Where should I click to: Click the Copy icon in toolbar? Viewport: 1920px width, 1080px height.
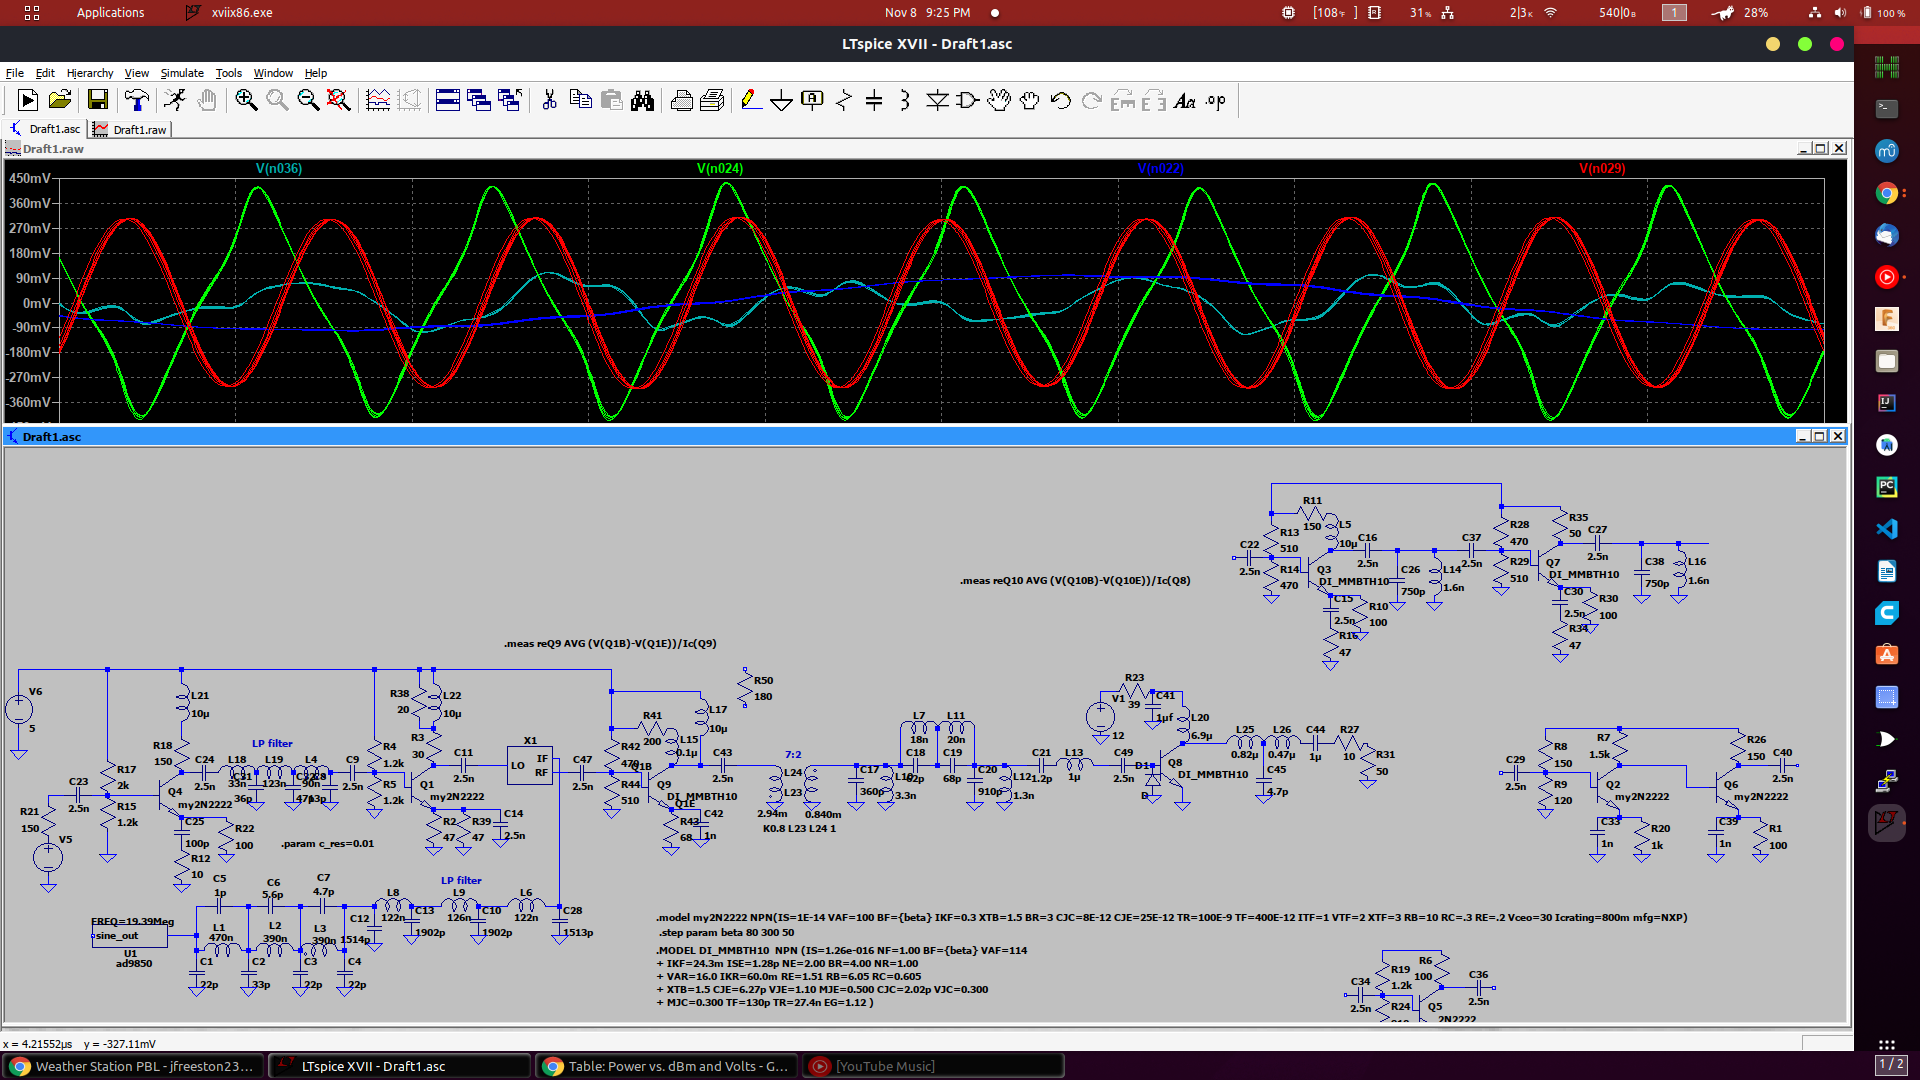pyautogui.click(x=580, y=100)
